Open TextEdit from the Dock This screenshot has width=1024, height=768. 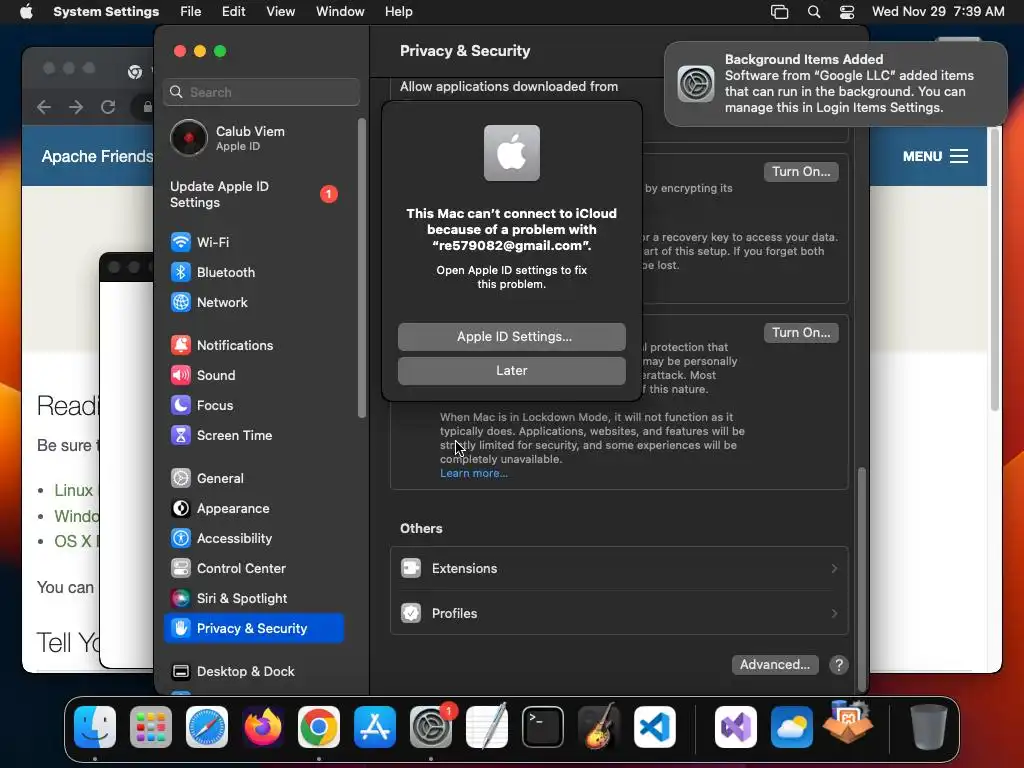(487, 726)
